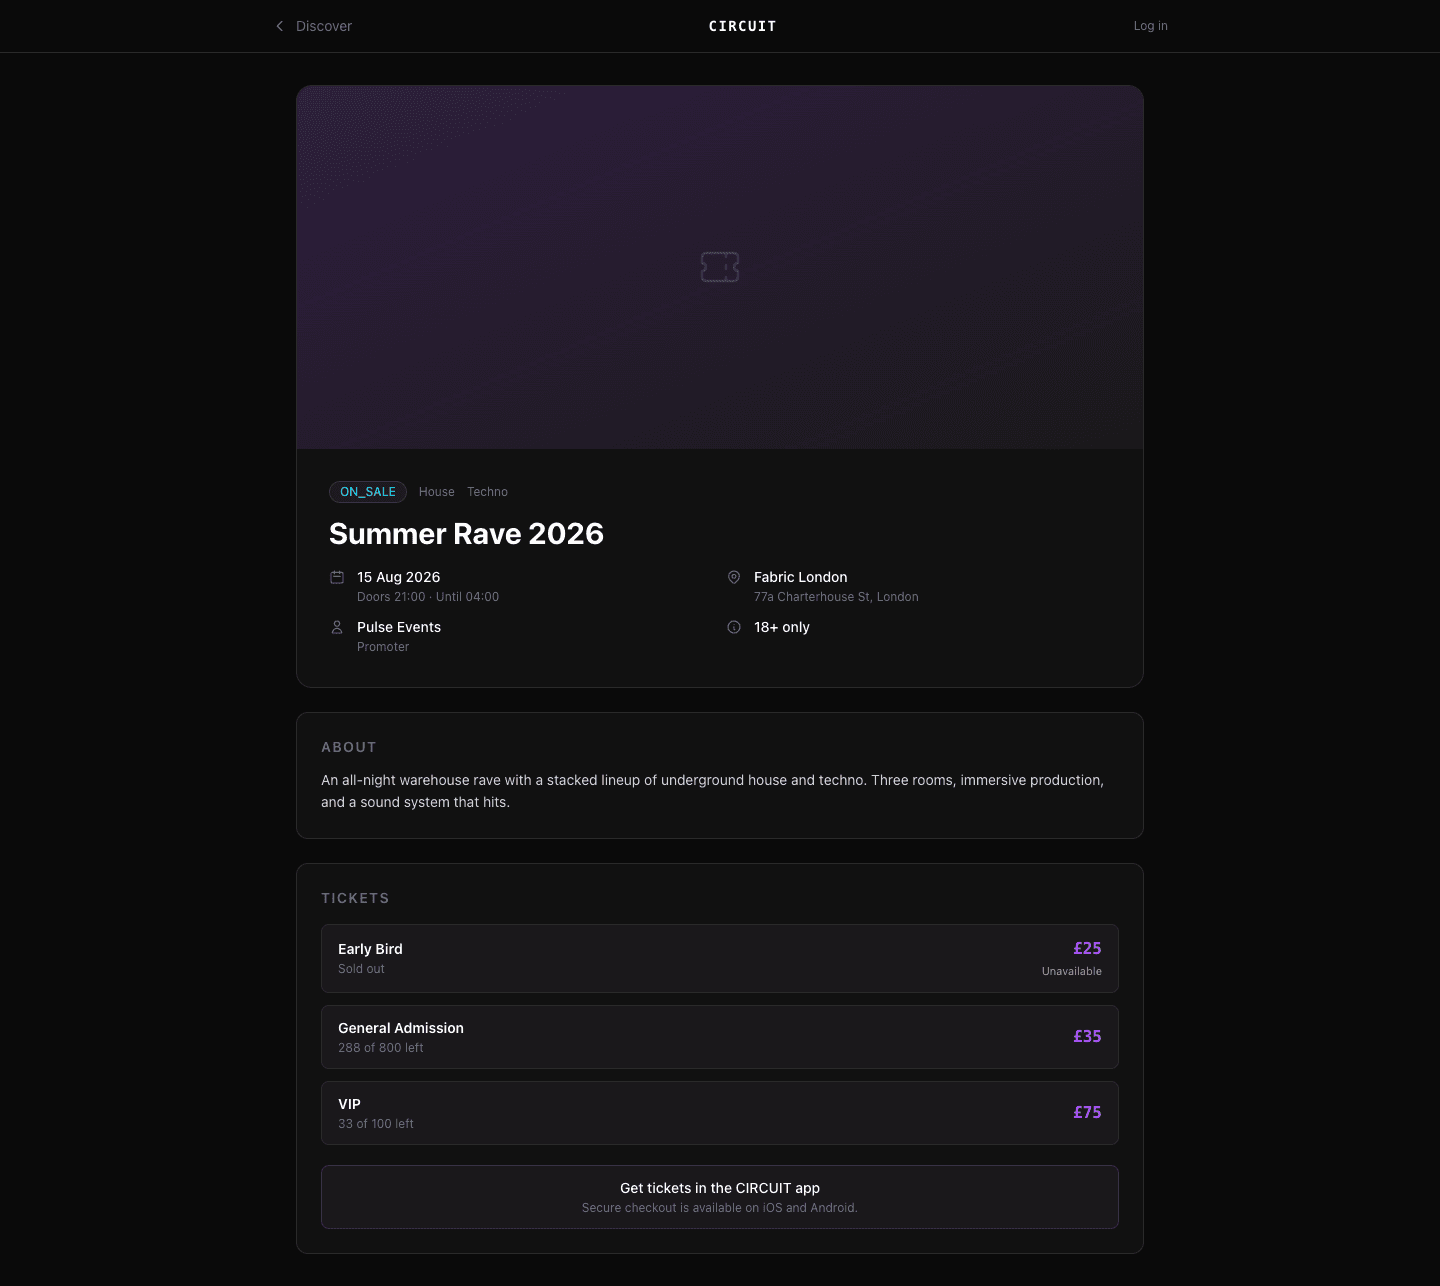Click the Unavailable label on Early Bird
Screen dimensions: 1440x1286
point(1072,971)
